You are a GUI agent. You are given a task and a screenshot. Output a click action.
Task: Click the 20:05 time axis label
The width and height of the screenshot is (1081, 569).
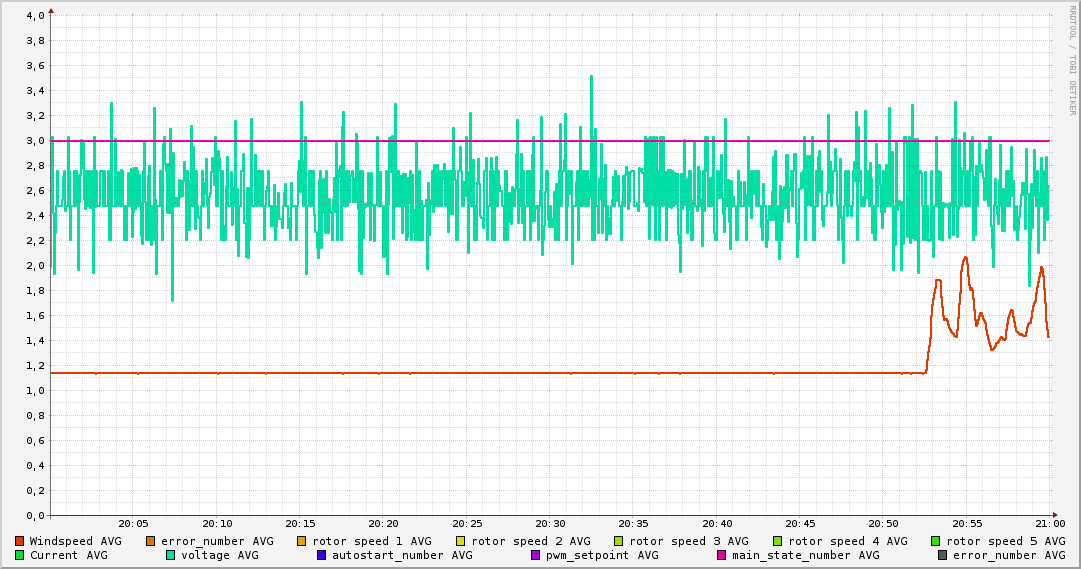click(134, 523)
